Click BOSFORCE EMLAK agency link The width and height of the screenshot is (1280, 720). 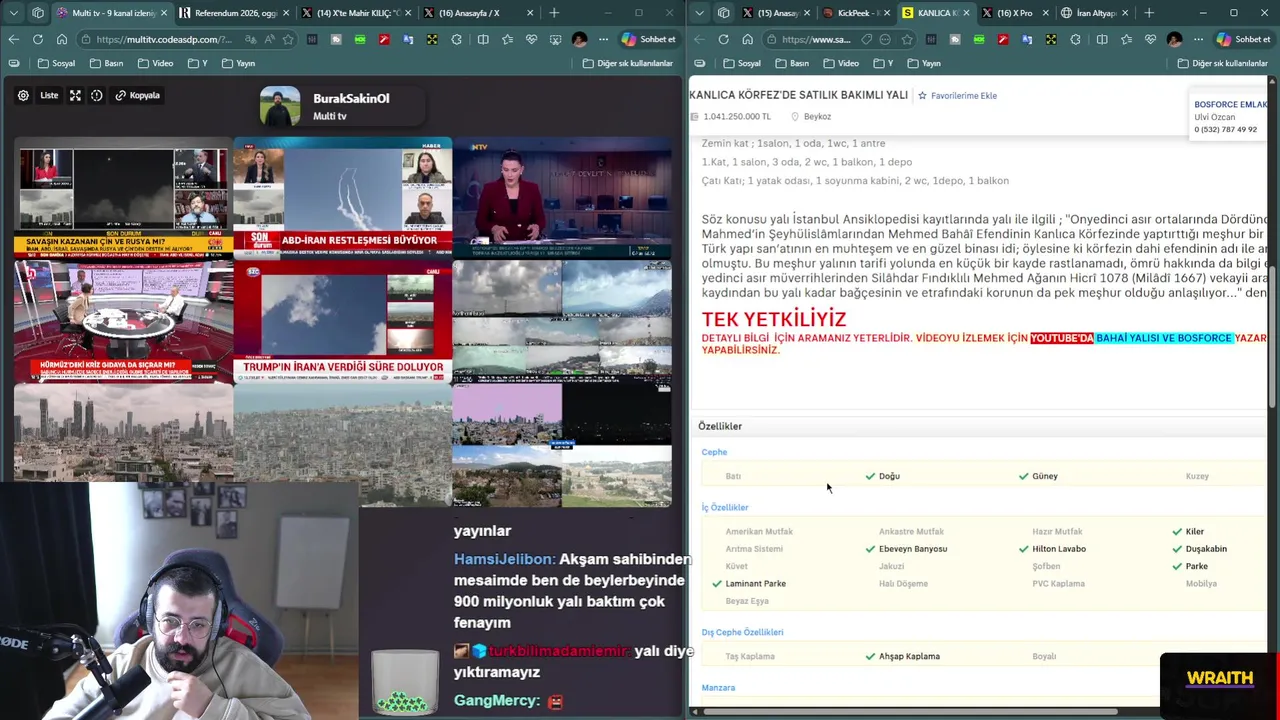coord(1230,104)
